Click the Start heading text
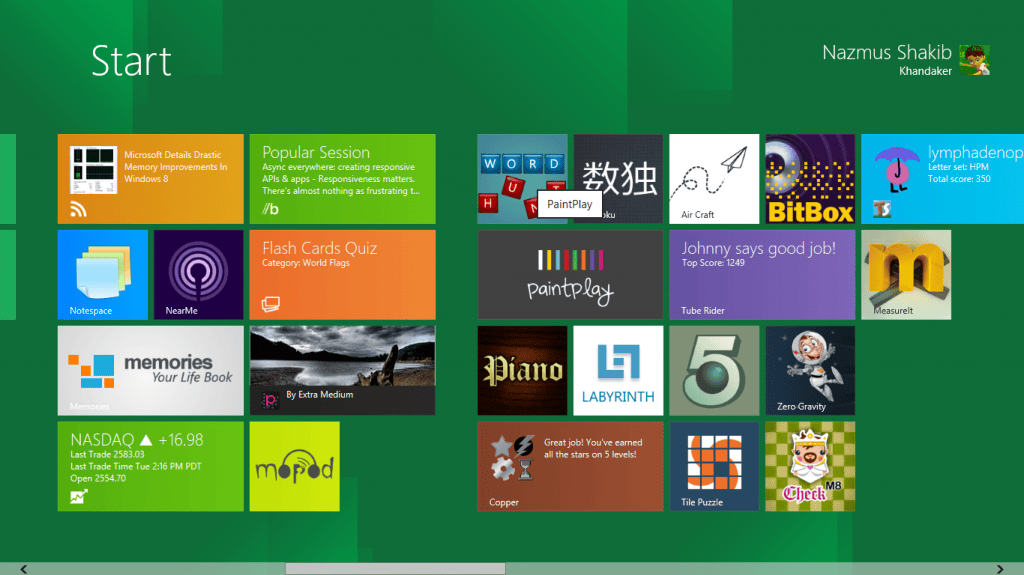Viewport: 1024px width, 575px height. click(131, 61)
